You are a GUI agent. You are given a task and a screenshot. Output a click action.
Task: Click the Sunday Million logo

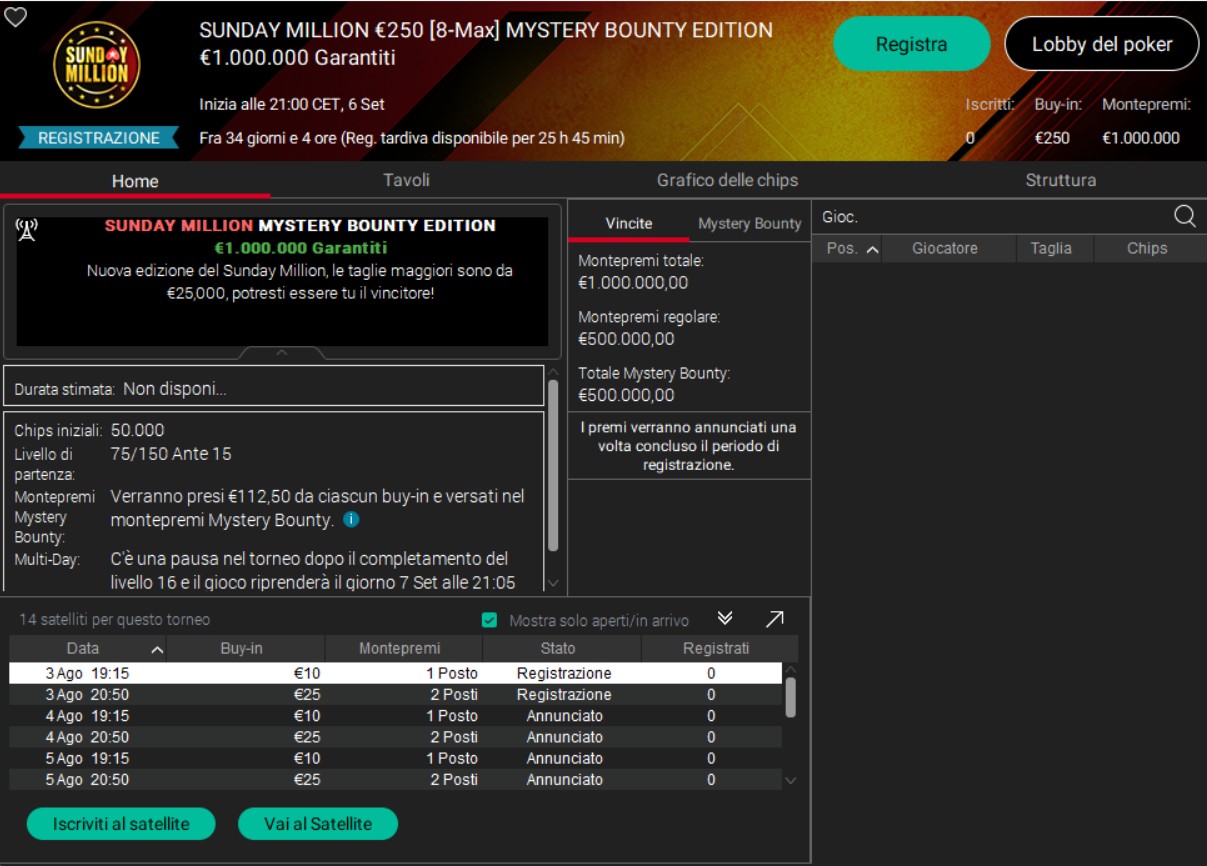96,64
